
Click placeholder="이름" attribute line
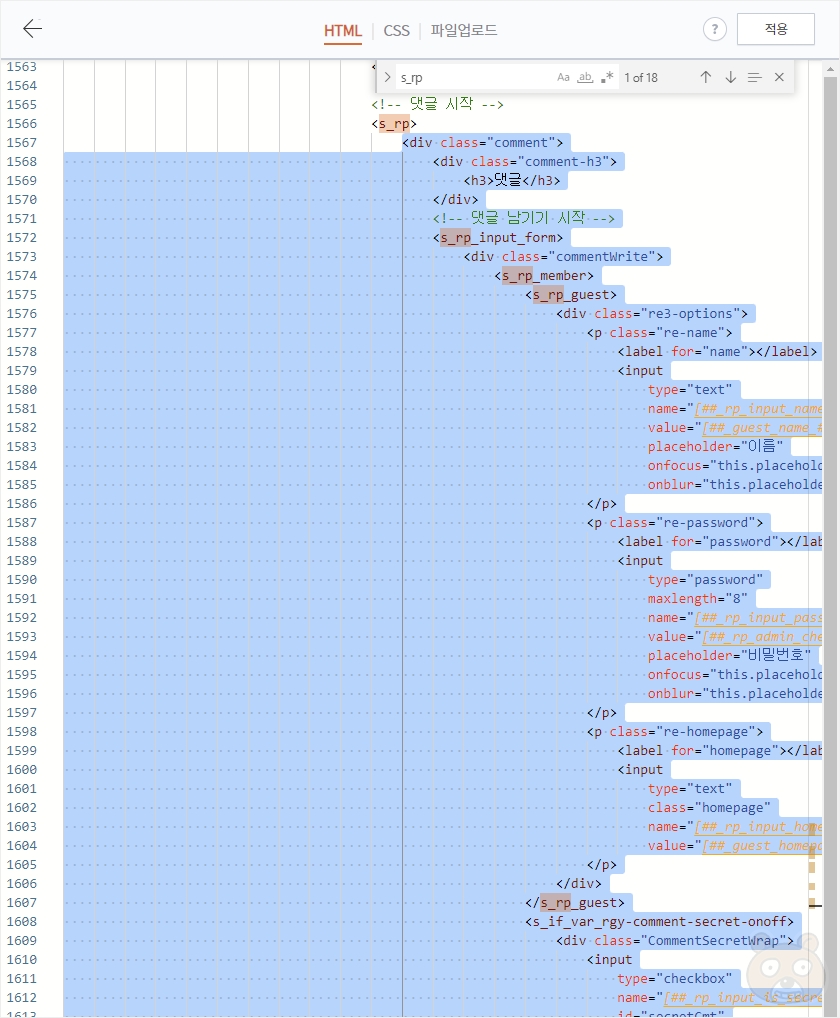[x=715, y=447]
